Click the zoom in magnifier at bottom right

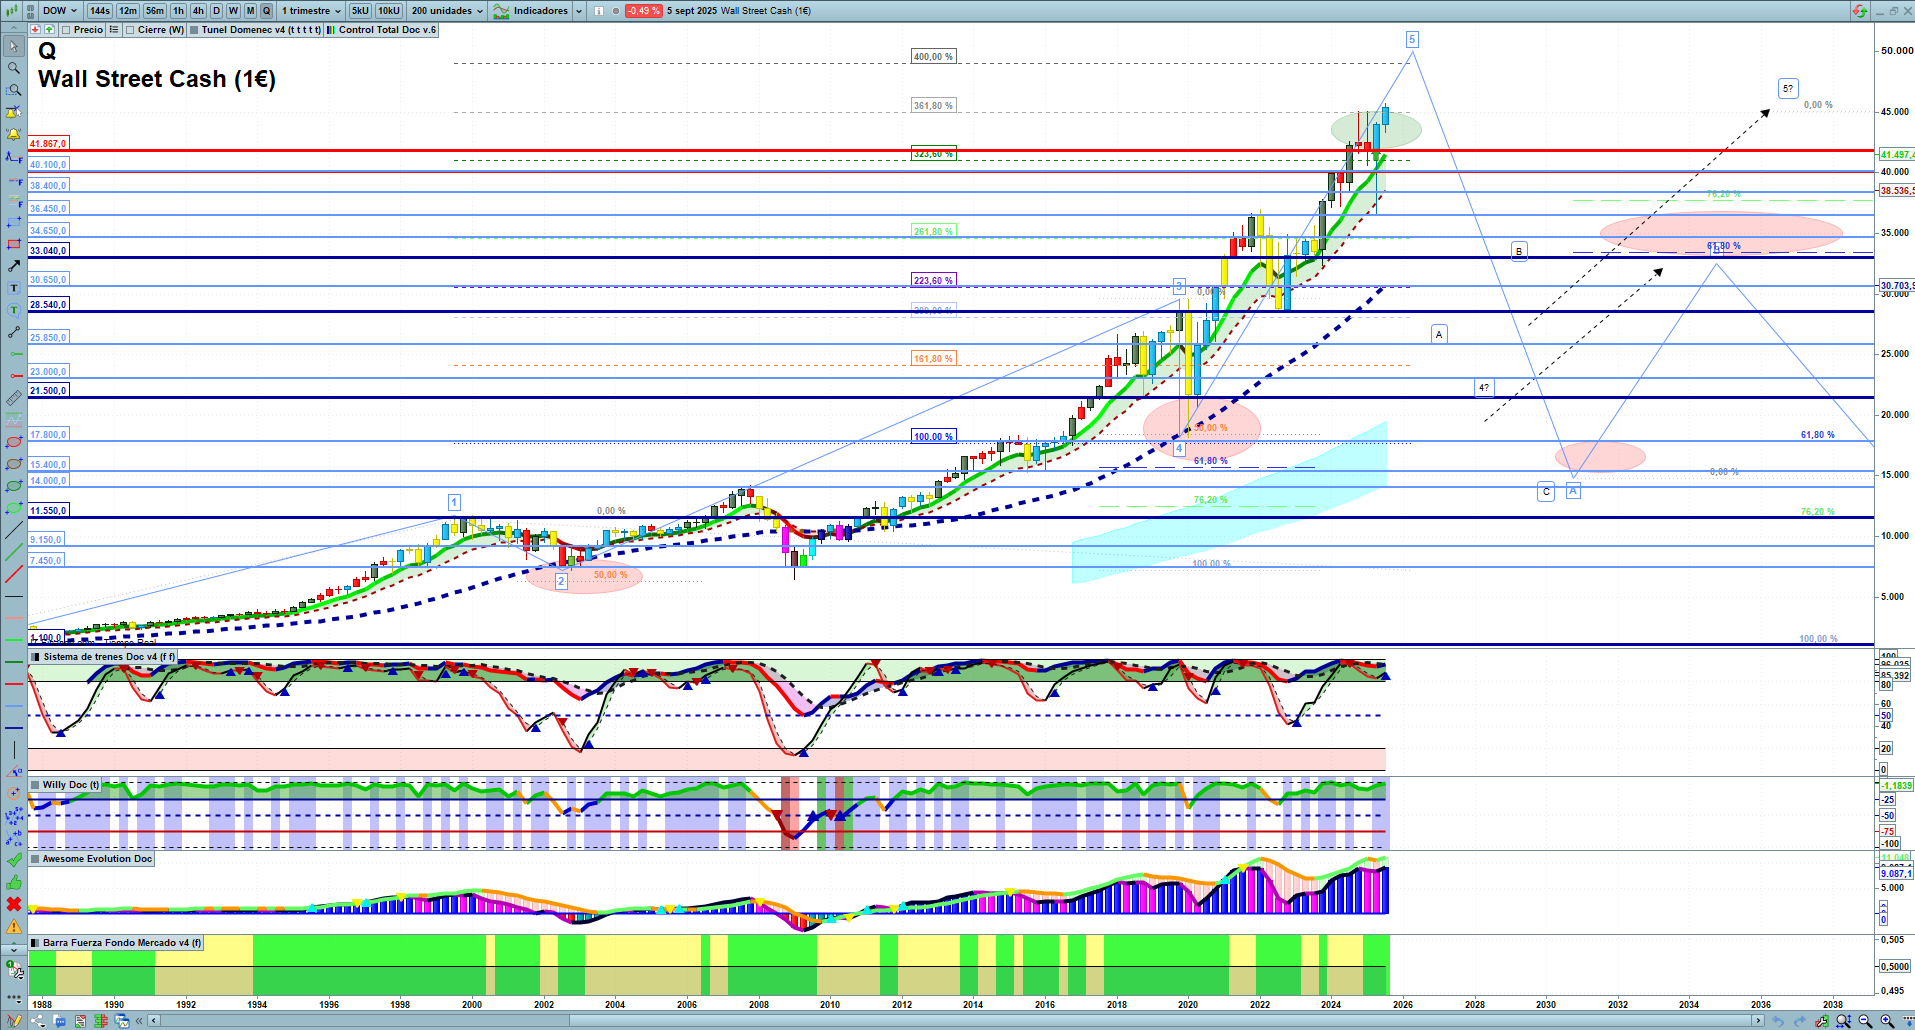1887,1021
